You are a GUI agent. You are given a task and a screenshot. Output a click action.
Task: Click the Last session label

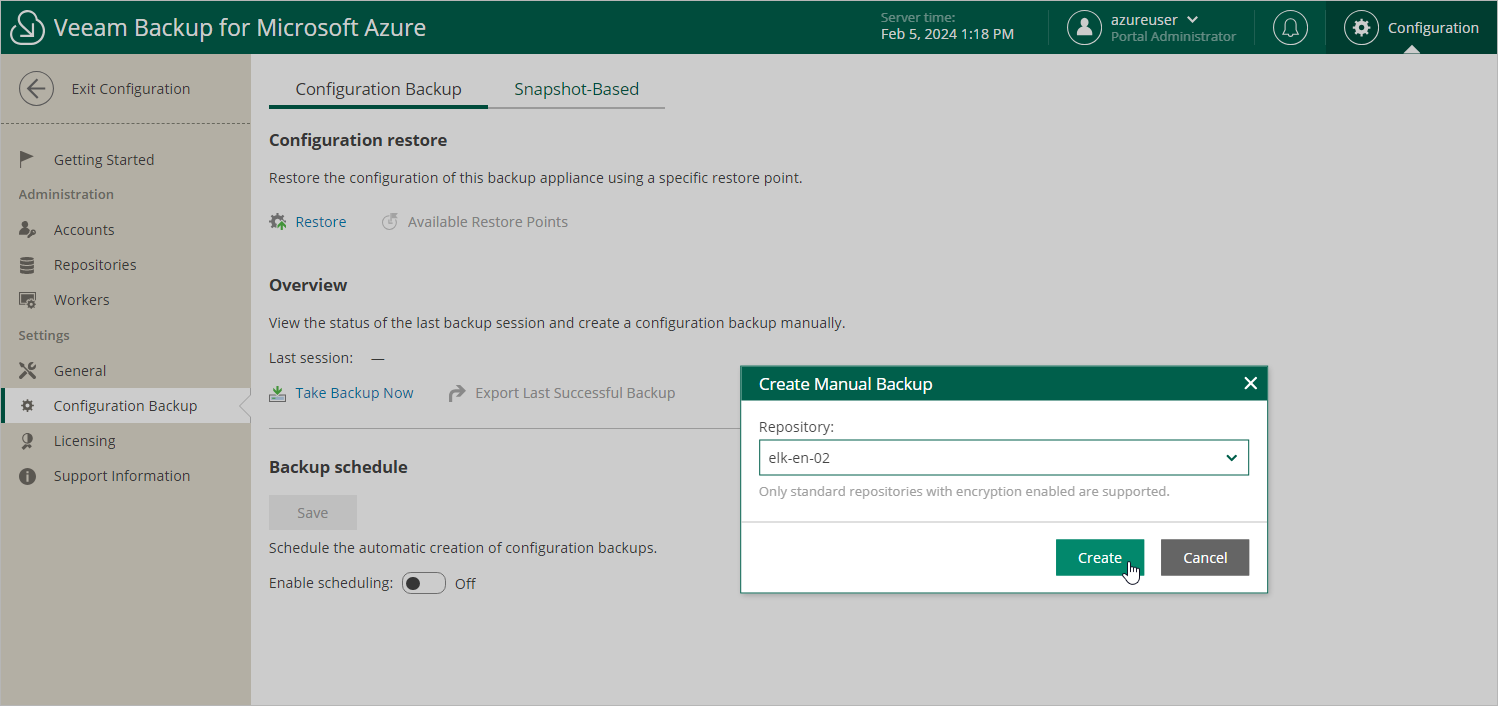[311, 358]
